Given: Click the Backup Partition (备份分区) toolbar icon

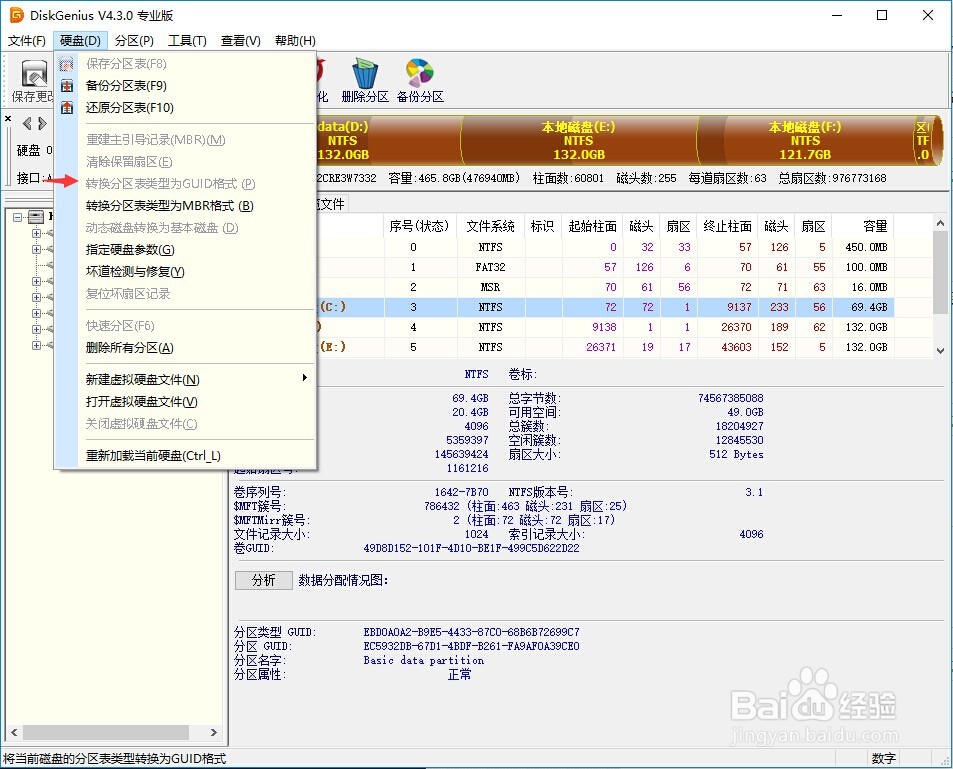Looking at the screenshot, I should (x=420, y=80).
